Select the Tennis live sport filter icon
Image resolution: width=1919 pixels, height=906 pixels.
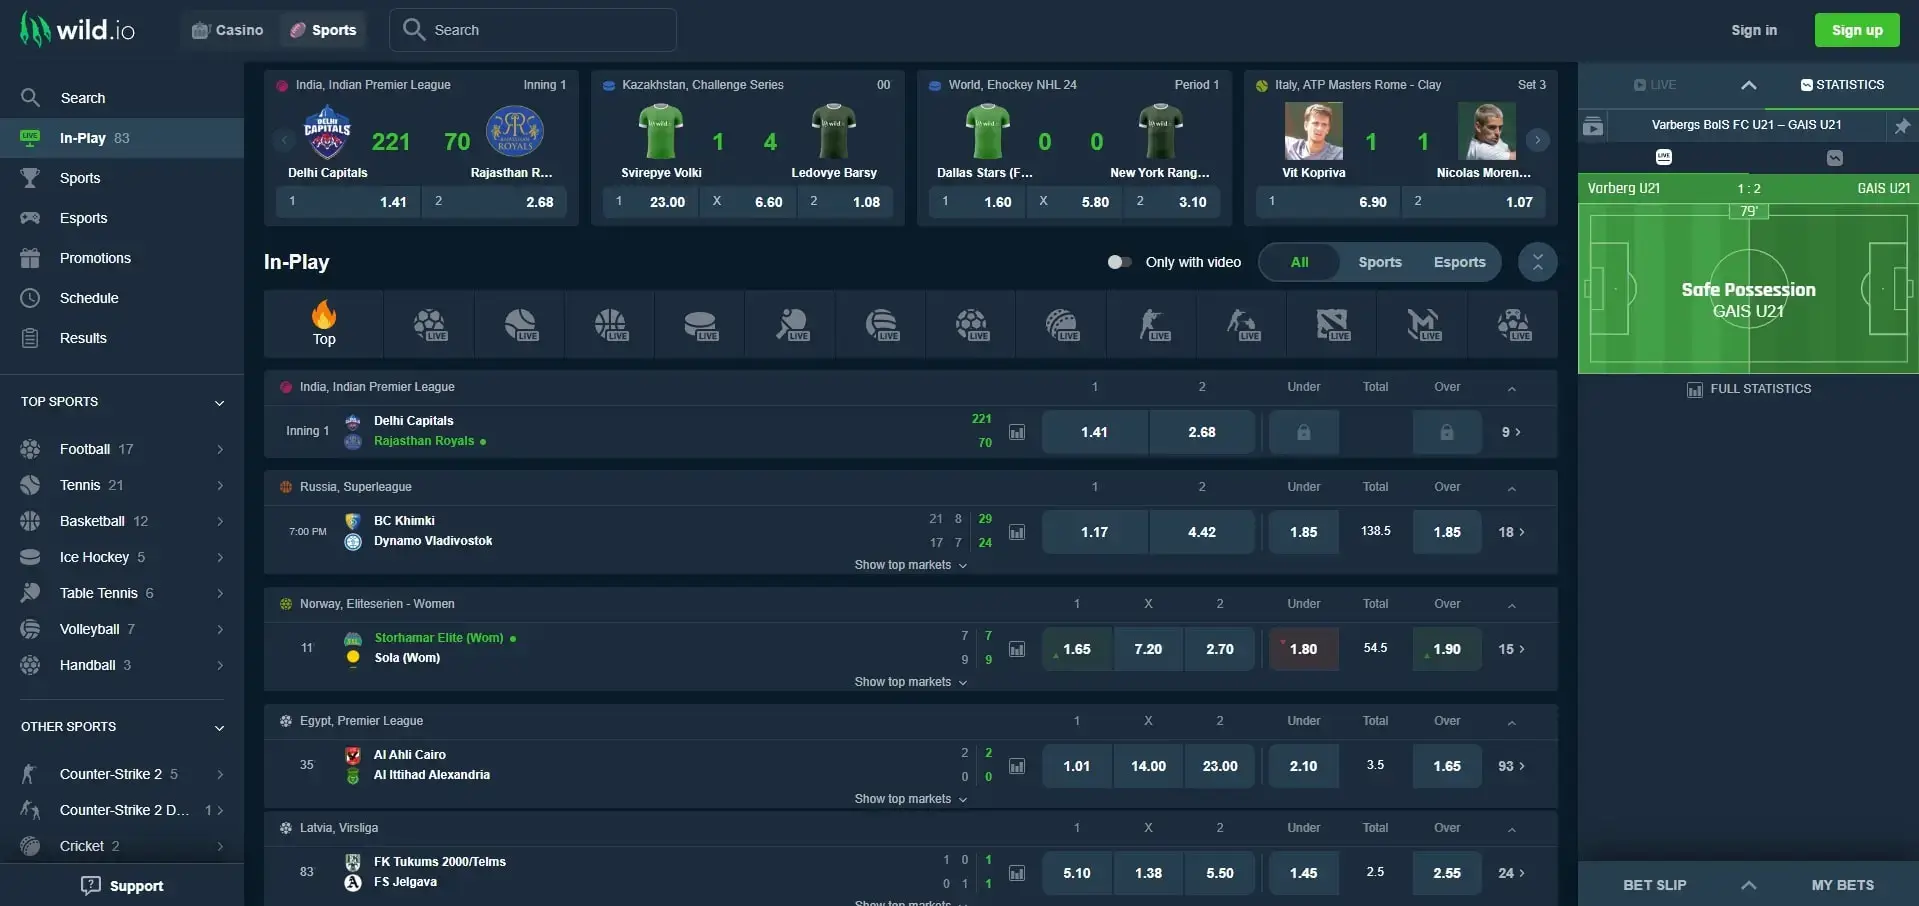[520, 324]
